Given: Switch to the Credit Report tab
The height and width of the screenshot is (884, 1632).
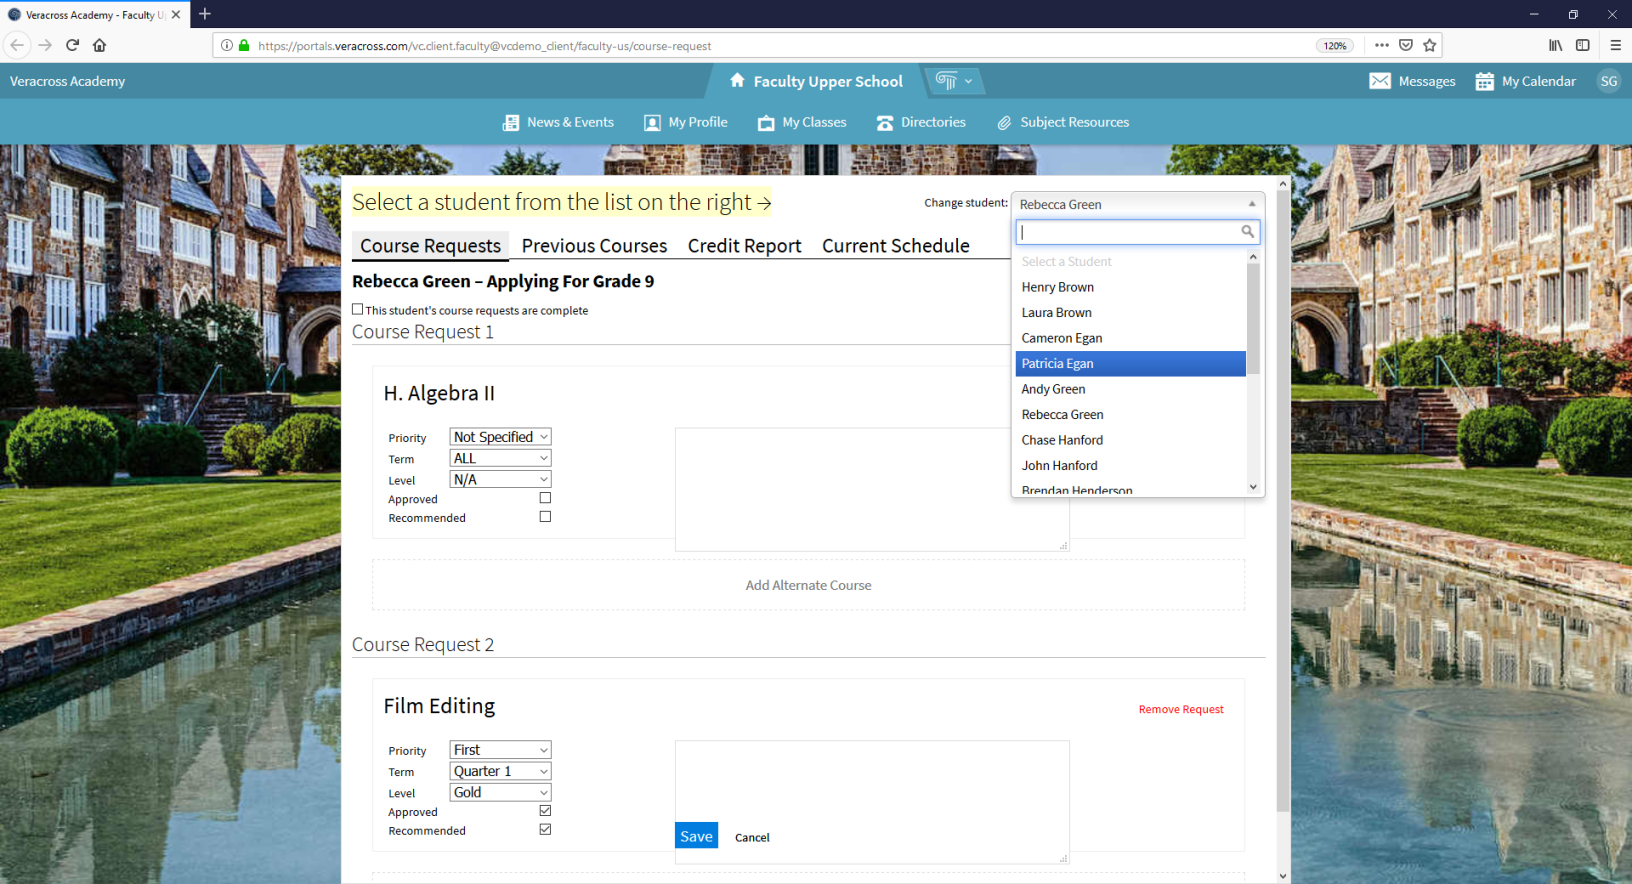Looking at the screenshot, I should click(x=744, y=246).
